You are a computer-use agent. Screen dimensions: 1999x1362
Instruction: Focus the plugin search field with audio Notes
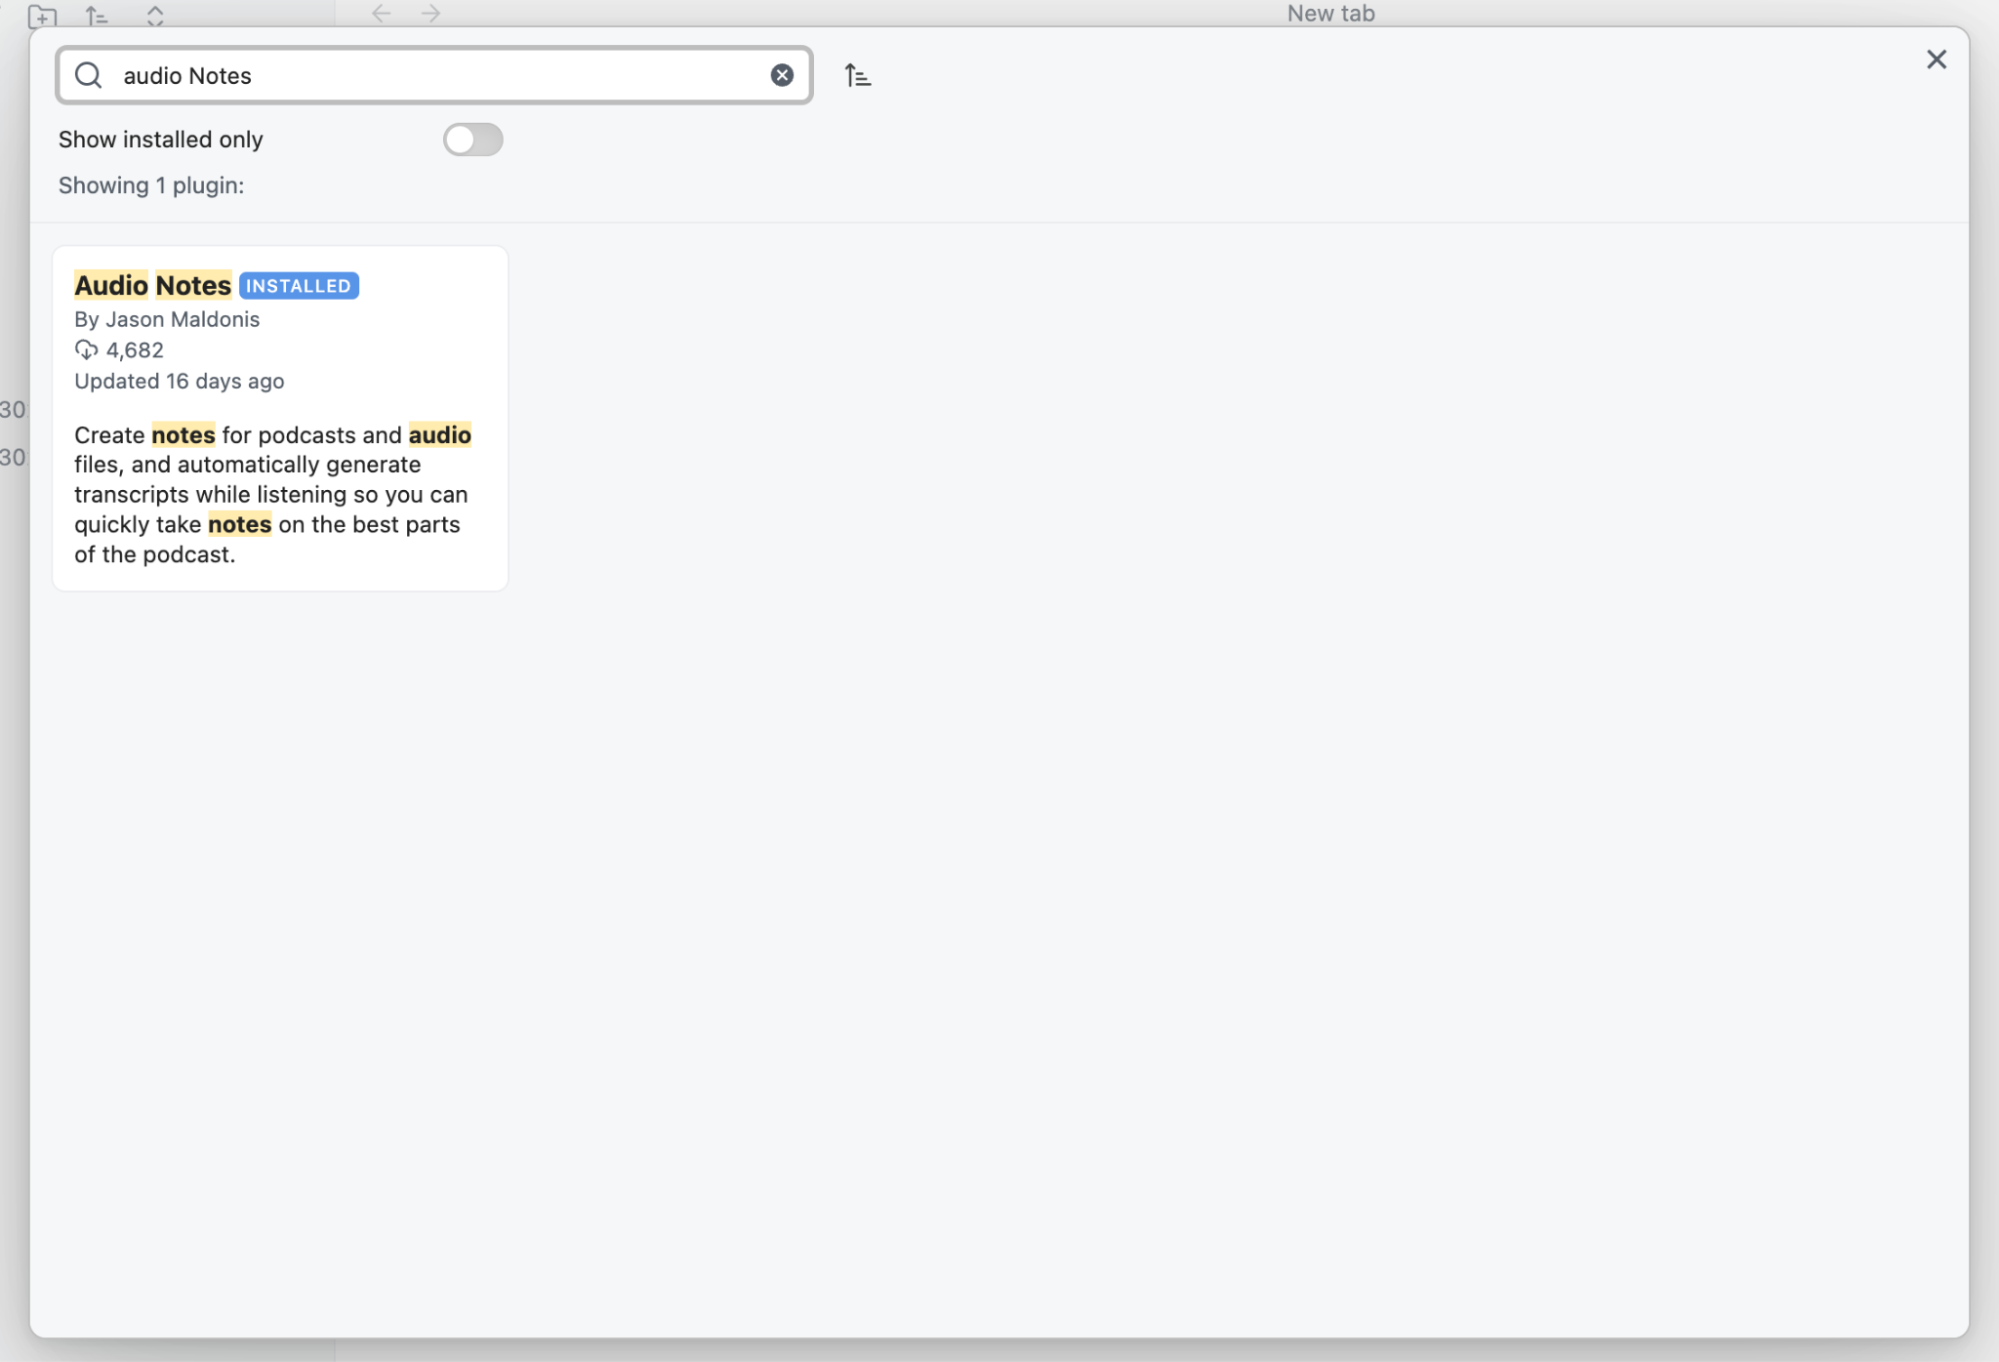[440, 76]
